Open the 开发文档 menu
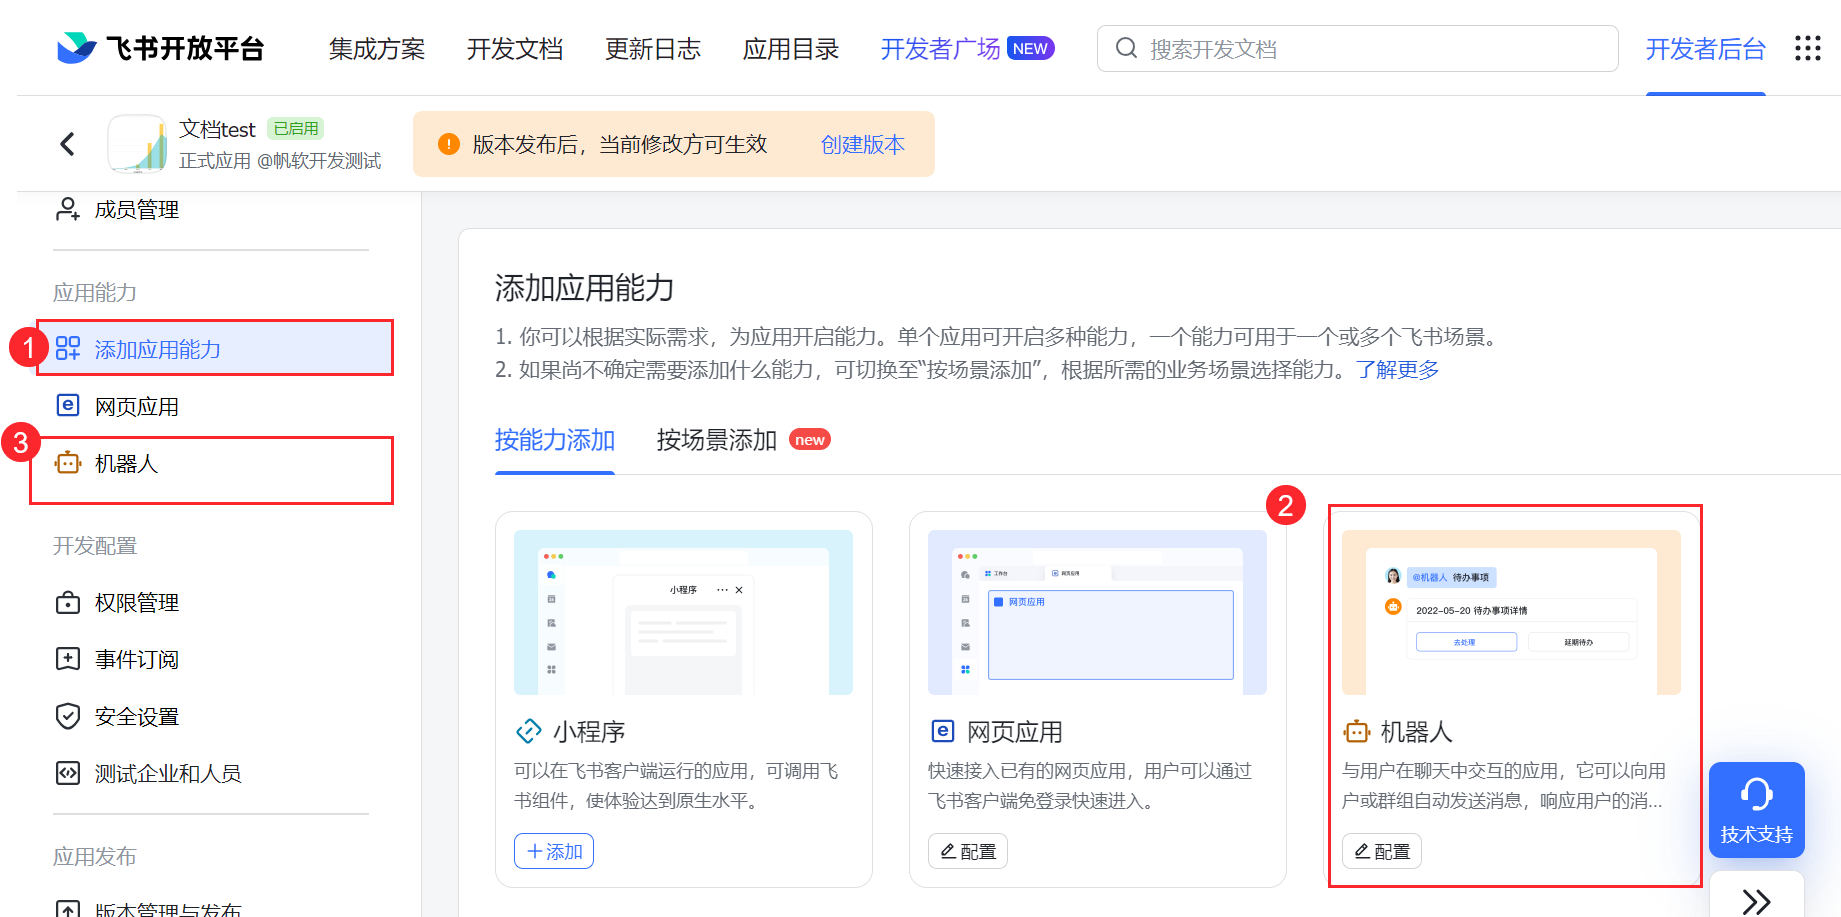The image size is (1841, 917). pyautogui.click(x=515, y=49)
